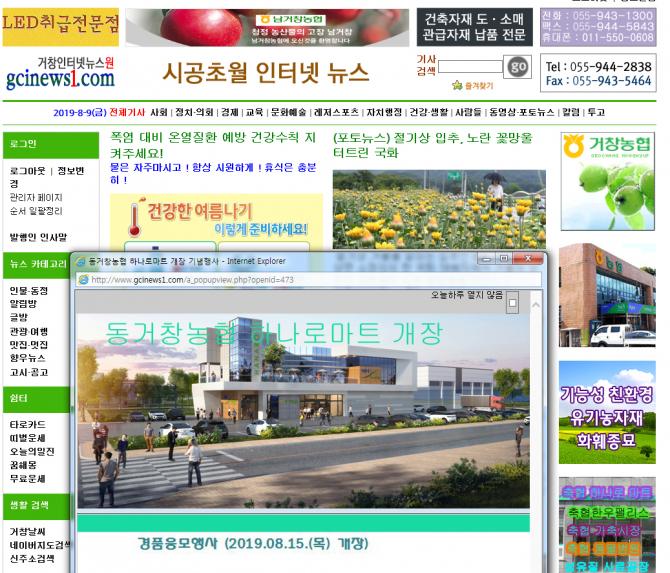Select 사회 in the navigation menu
This screenshot has width=670, height=573.
tap(159, 112)
